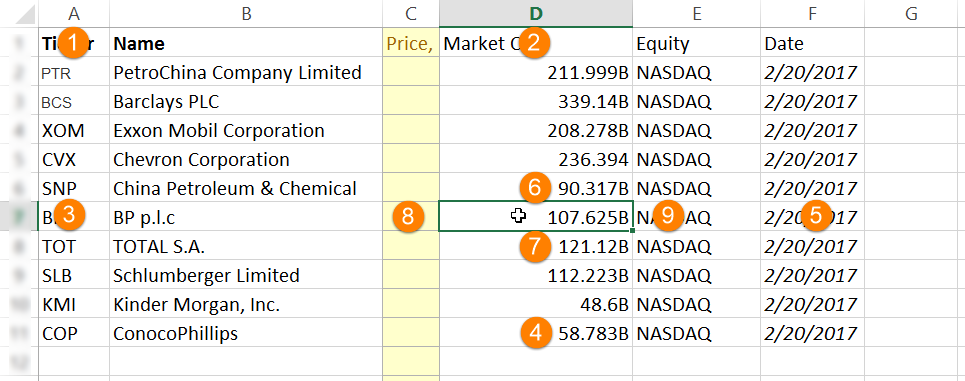Select column E header
This screenshot has width=965, height=381.
(x=696, y=14)
